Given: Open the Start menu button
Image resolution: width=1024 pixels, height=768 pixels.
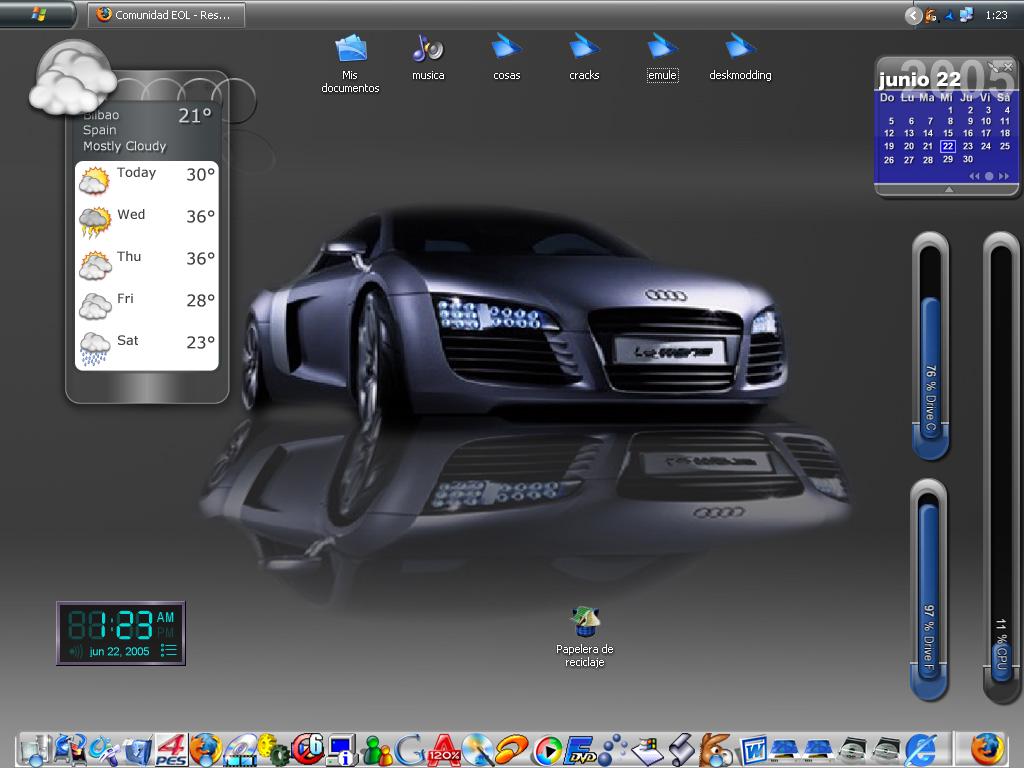Looking at the screenshot, I should tap(38, 15).
